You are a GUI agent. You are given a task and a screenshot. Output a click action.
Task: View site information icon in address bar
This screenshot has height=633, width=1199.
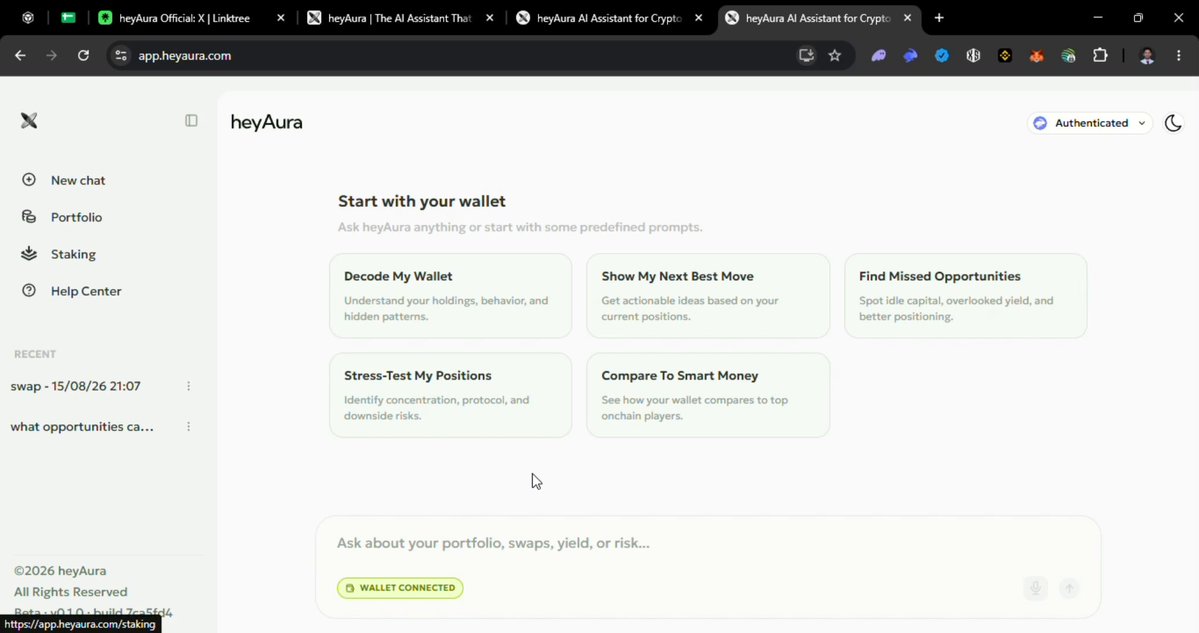pyautogui.click(x=120, y=55)
